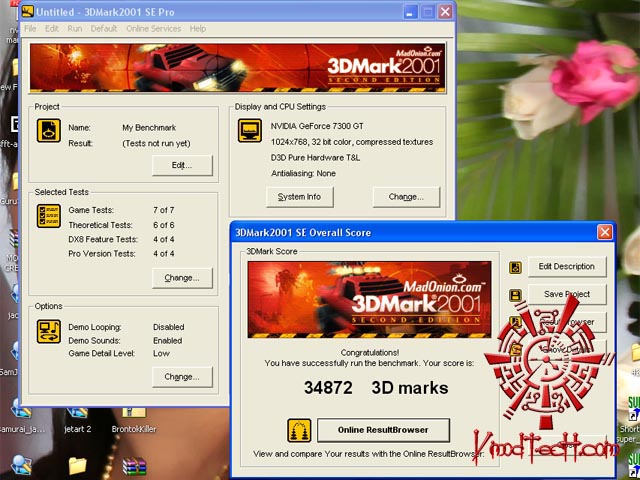Select the bottom WinRAR archive desktop icon

(x=134, y=466)
